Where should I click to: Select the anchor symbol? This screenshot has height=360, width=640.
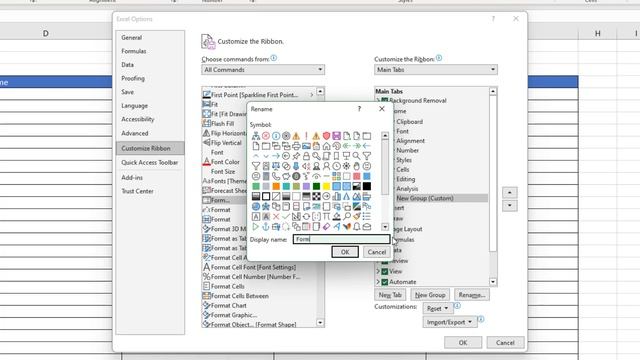click(x=266, y=227)
